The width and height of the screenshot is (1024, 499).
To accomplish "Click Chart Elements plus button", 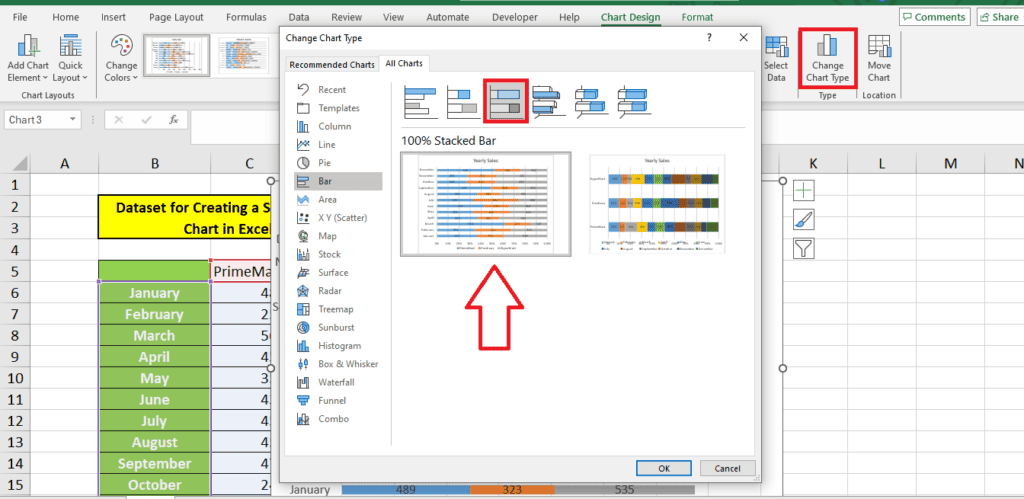I will tap(803, 191).
